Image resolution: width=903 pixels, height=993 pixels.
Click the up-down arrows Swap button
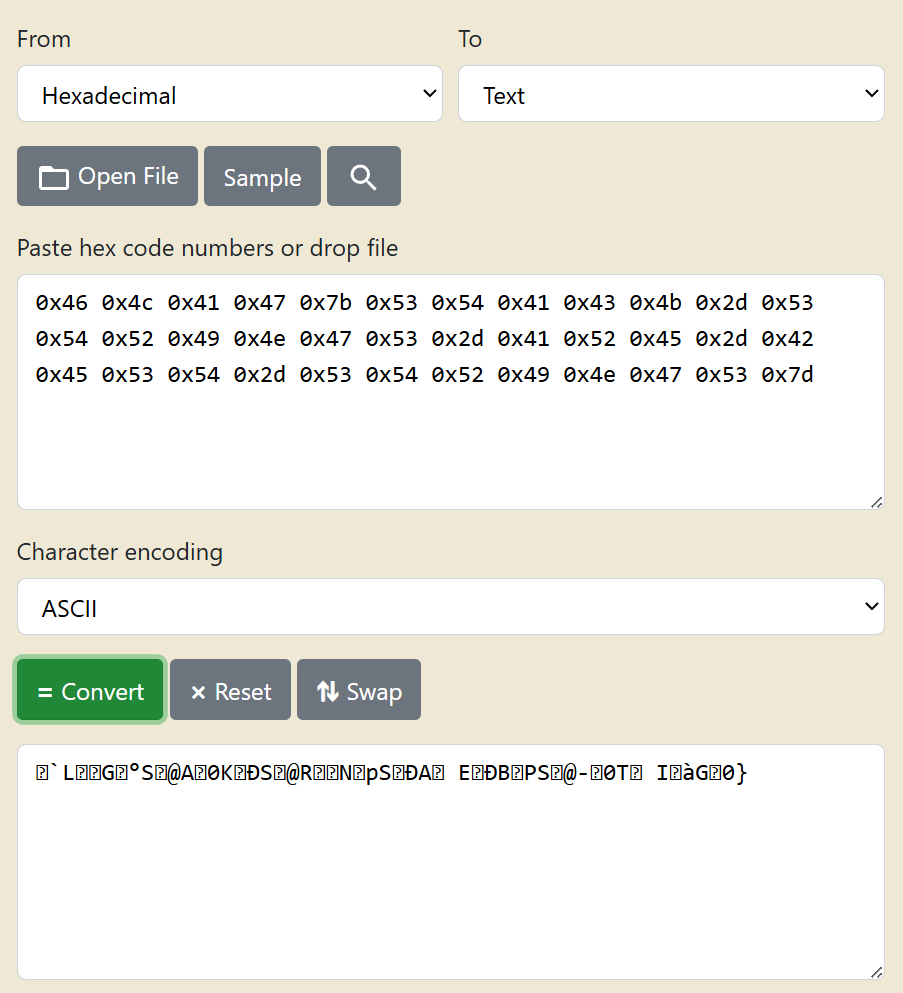[358, 691]
